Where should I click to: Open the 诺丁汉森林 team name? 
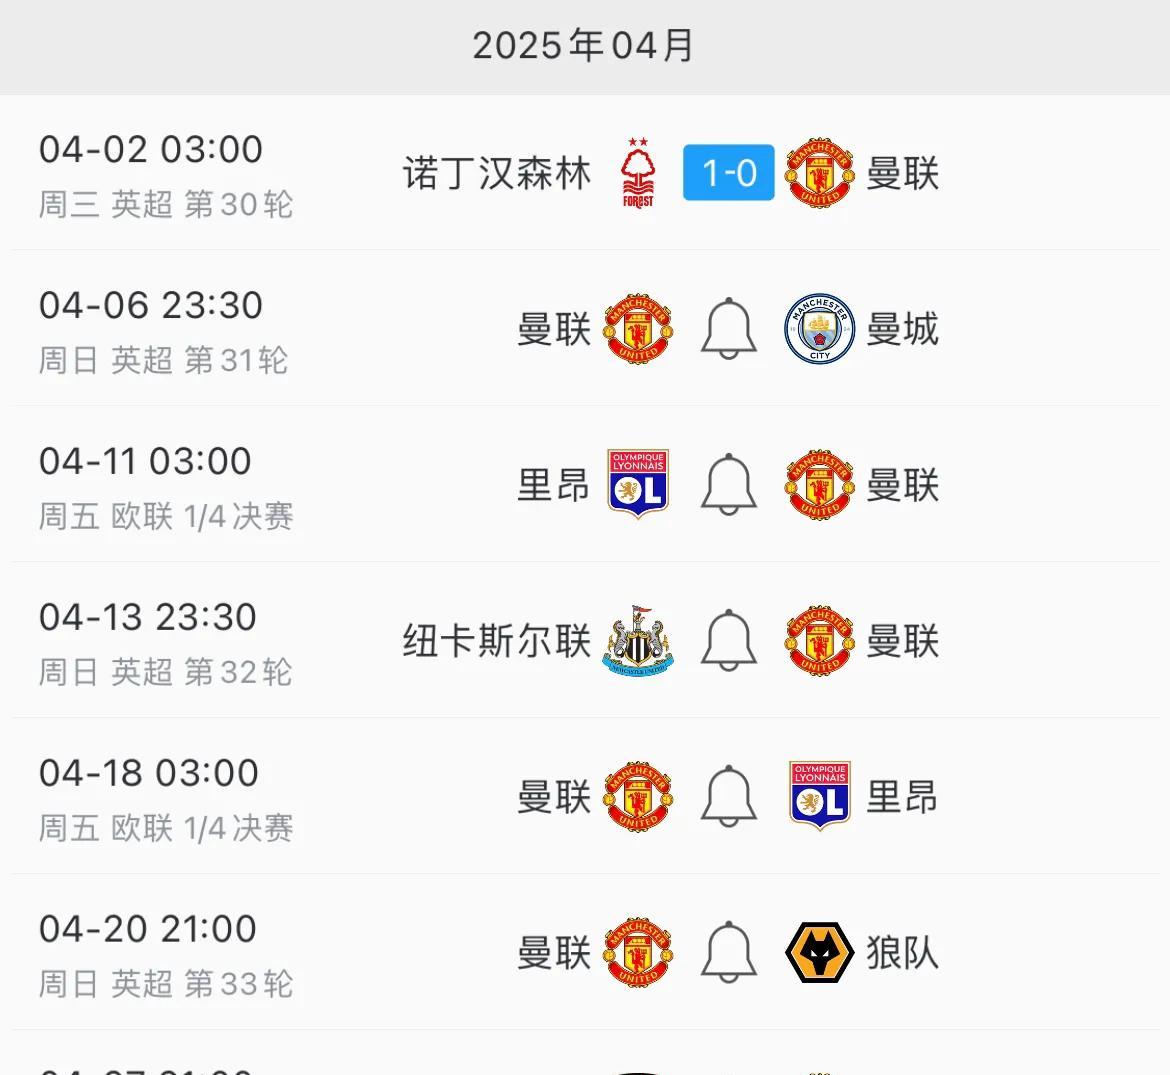[496, 173]
